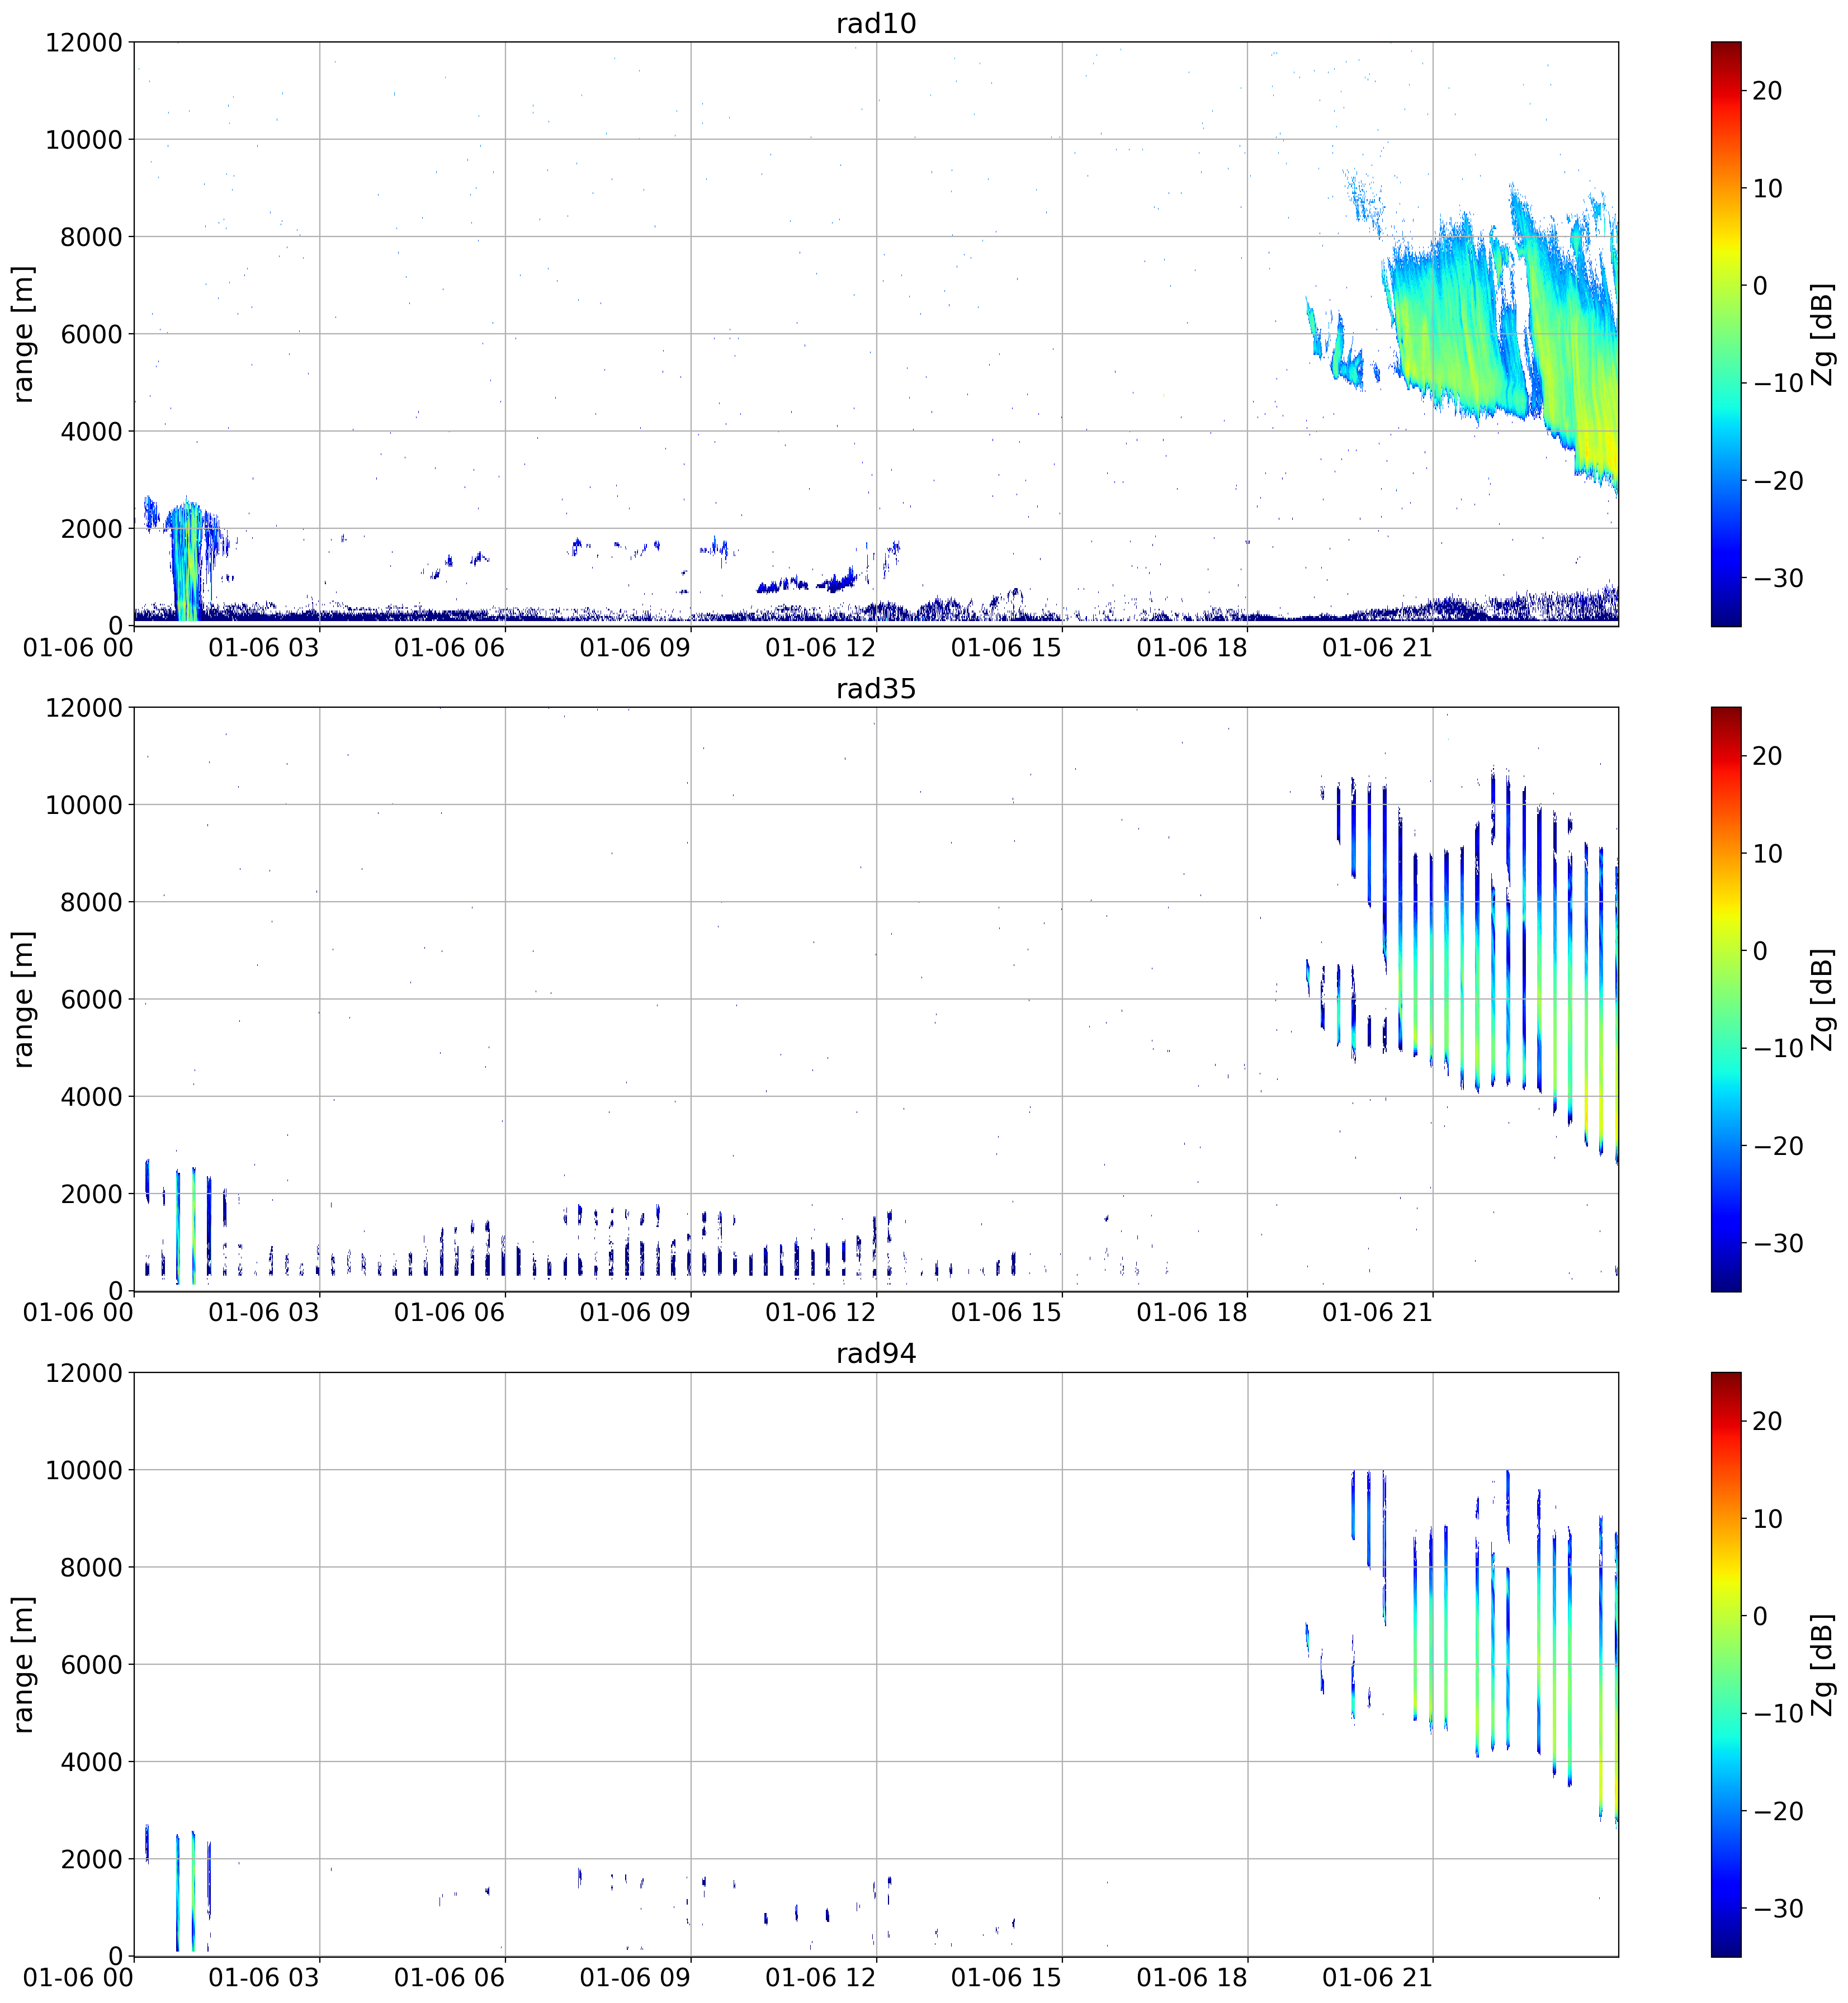Image resolution: width=1848 pixels, height=2003 pixels.
Task: Click the −10 label on rad94 colorbar
Action: coord(1778,1714)
